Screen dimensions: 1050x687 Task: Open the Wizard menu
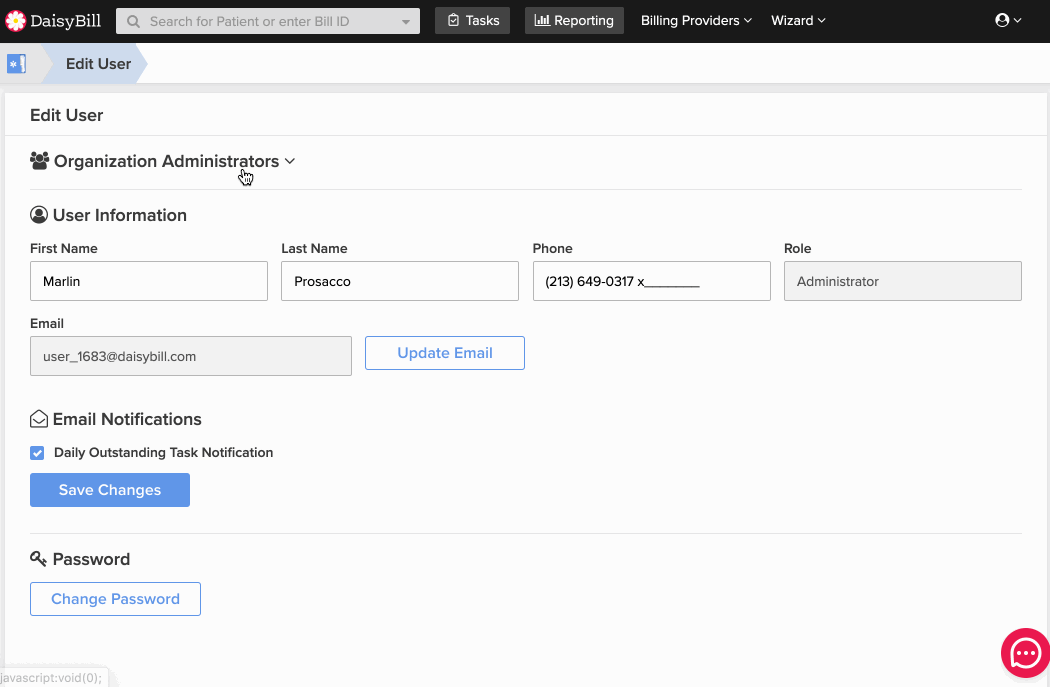click(x=798, y=21)
